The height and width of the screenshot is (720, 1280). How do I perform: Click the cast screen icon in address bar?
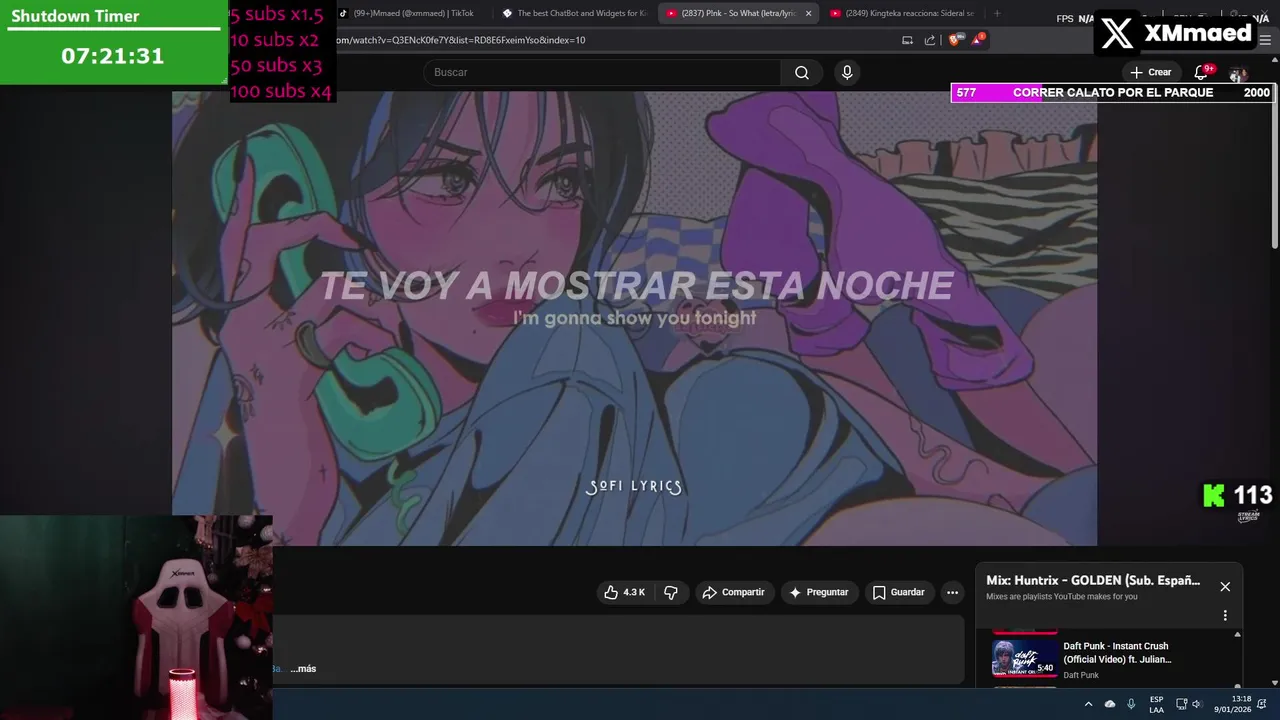[907, 40]
